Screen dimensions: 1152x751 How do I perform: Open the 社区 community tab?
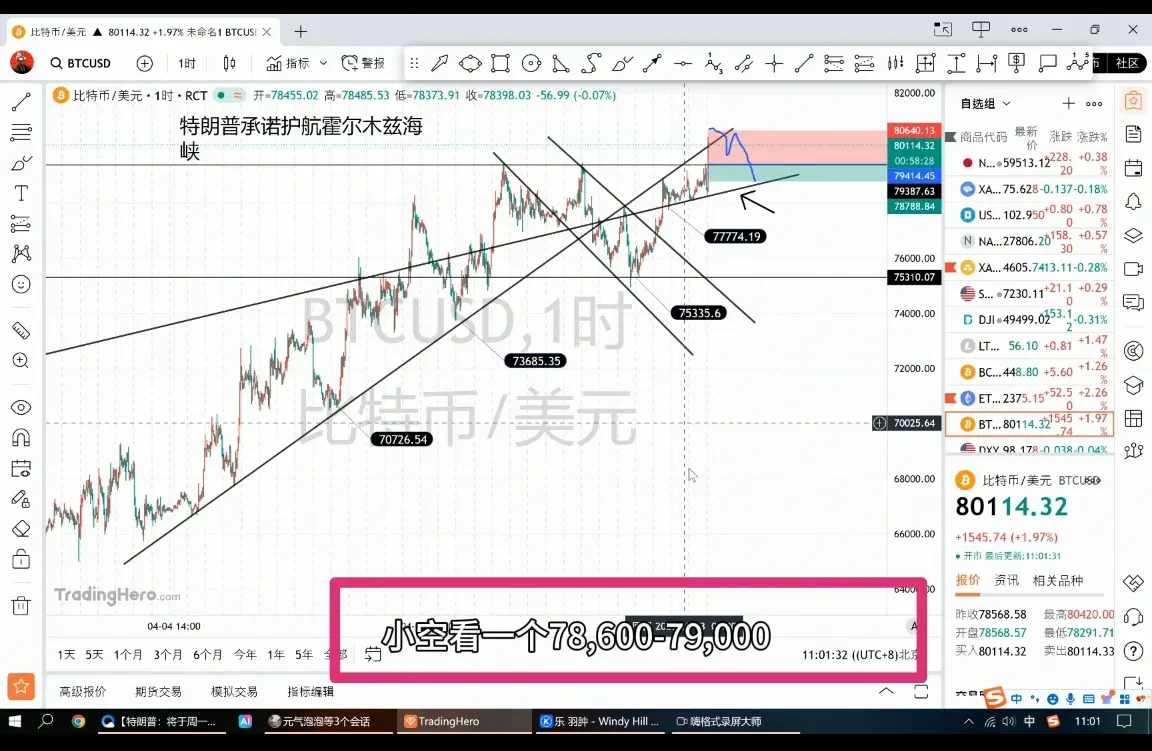[1127, 63]
